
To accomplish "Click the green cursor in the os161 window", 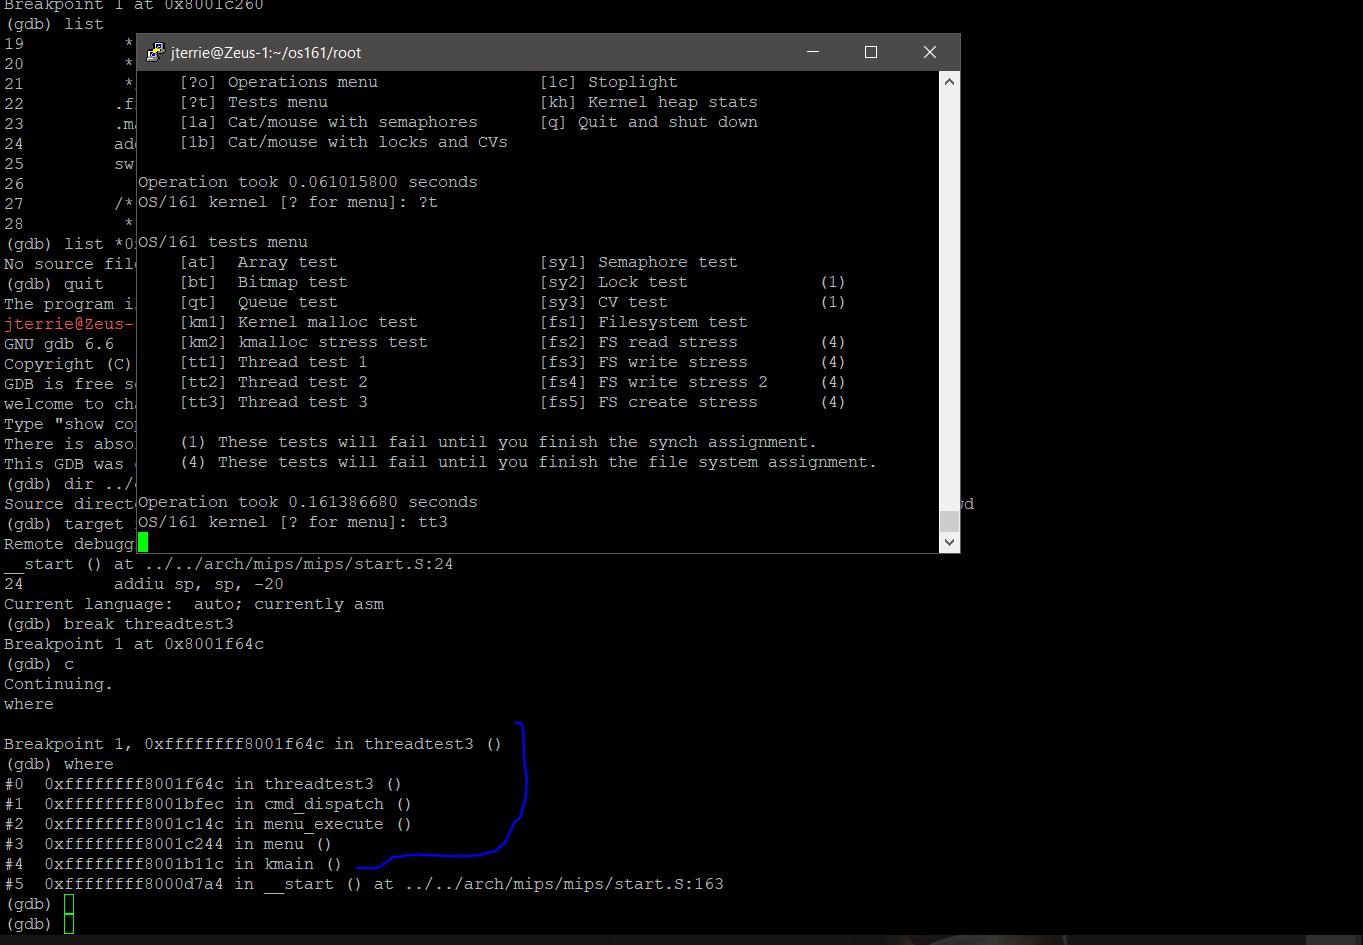I will point(143,542).
